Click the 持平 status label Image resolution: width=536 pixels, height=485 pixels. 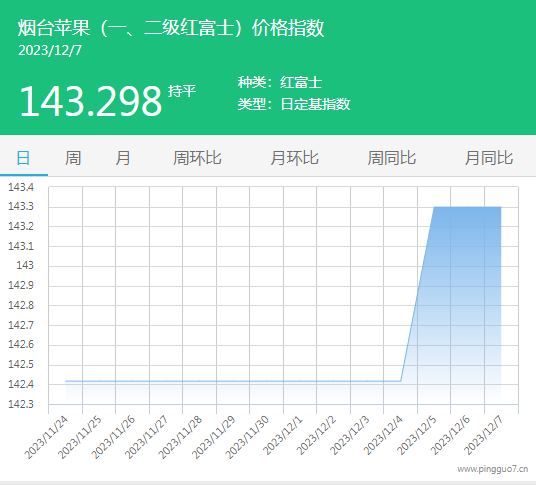click(182, 91)
